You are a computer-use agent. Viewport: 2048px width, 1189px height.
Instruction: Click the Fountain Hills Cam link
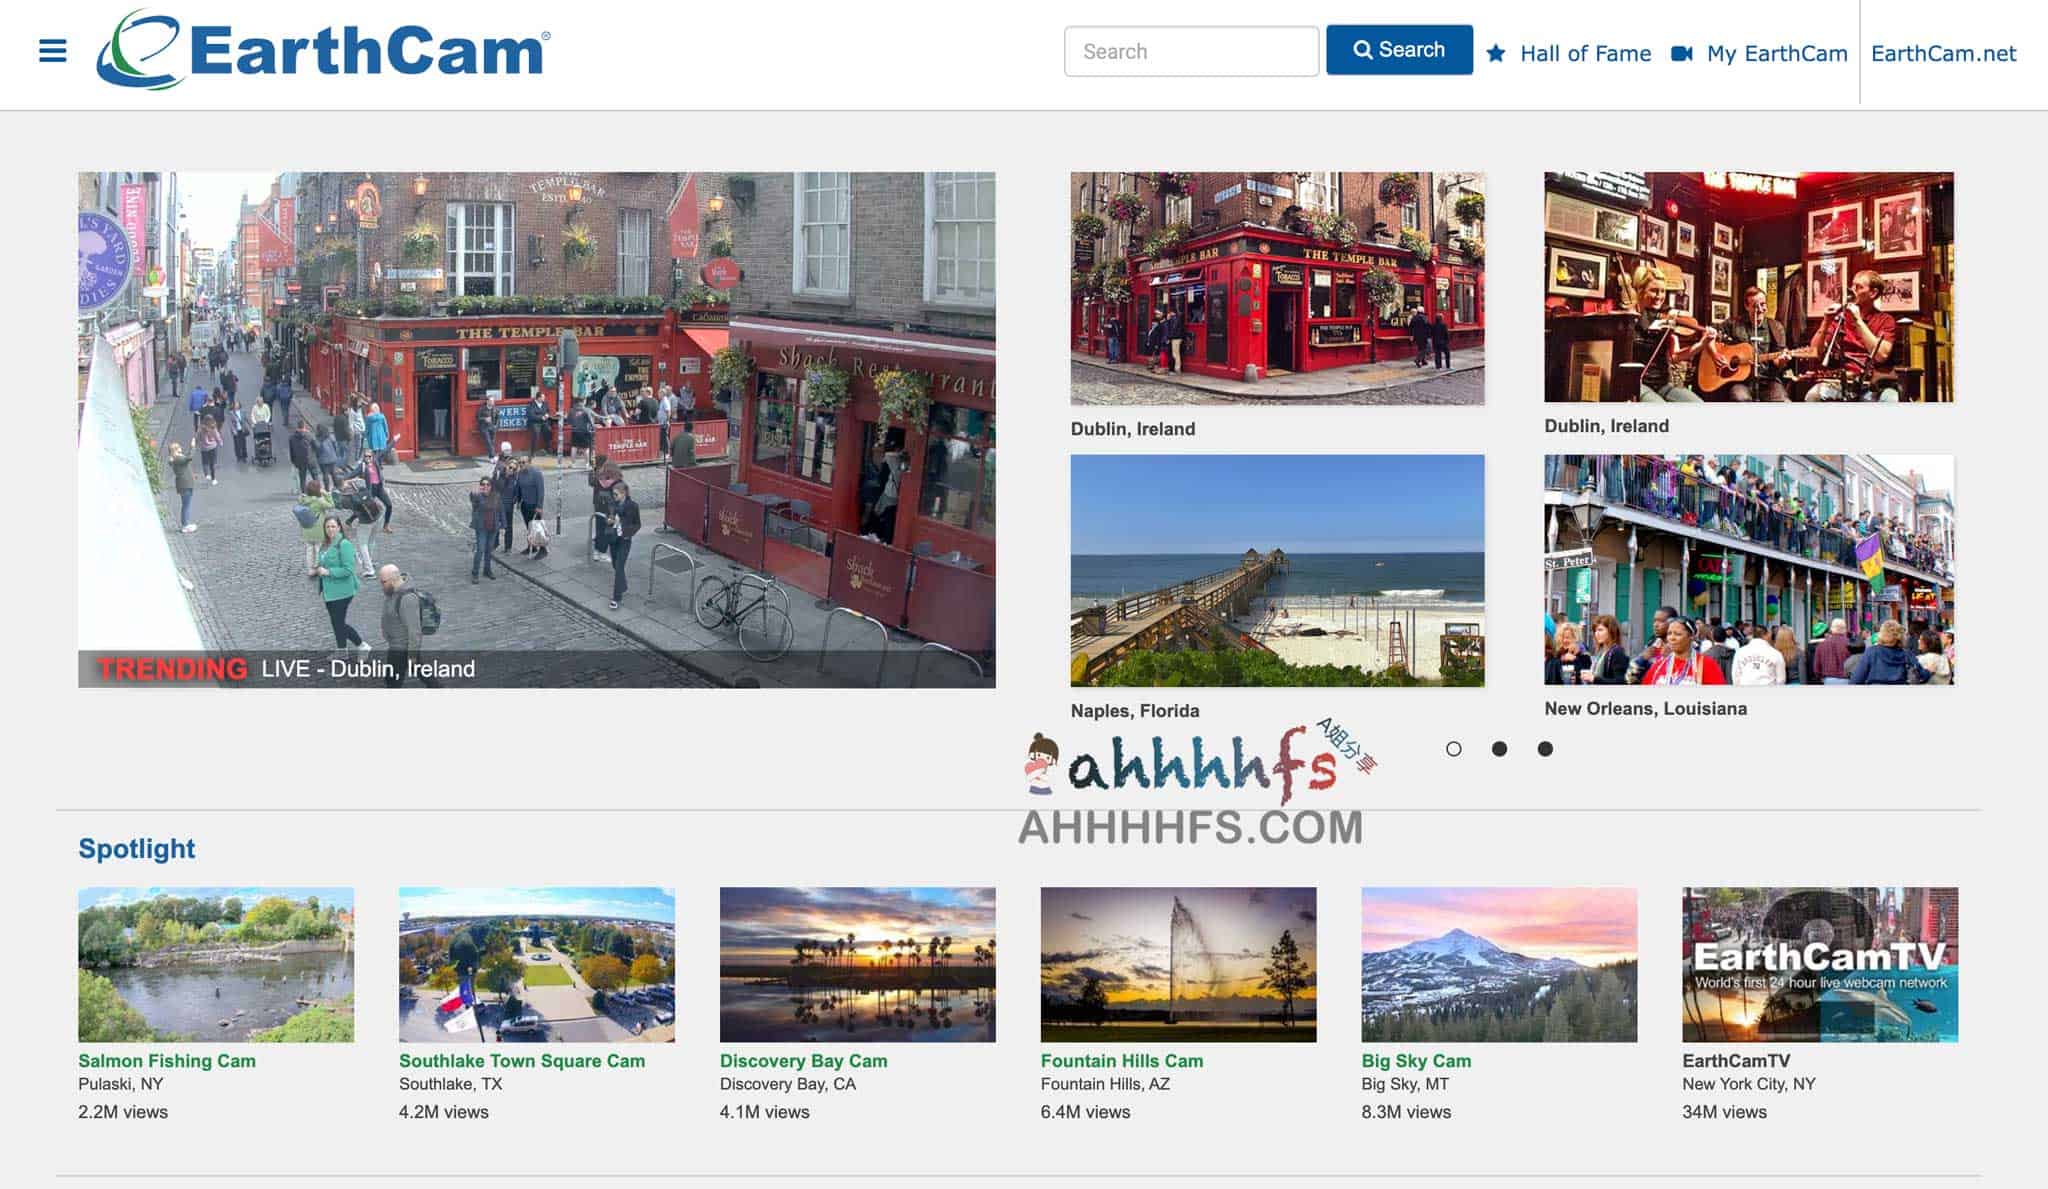(x=1121, y=1061)
